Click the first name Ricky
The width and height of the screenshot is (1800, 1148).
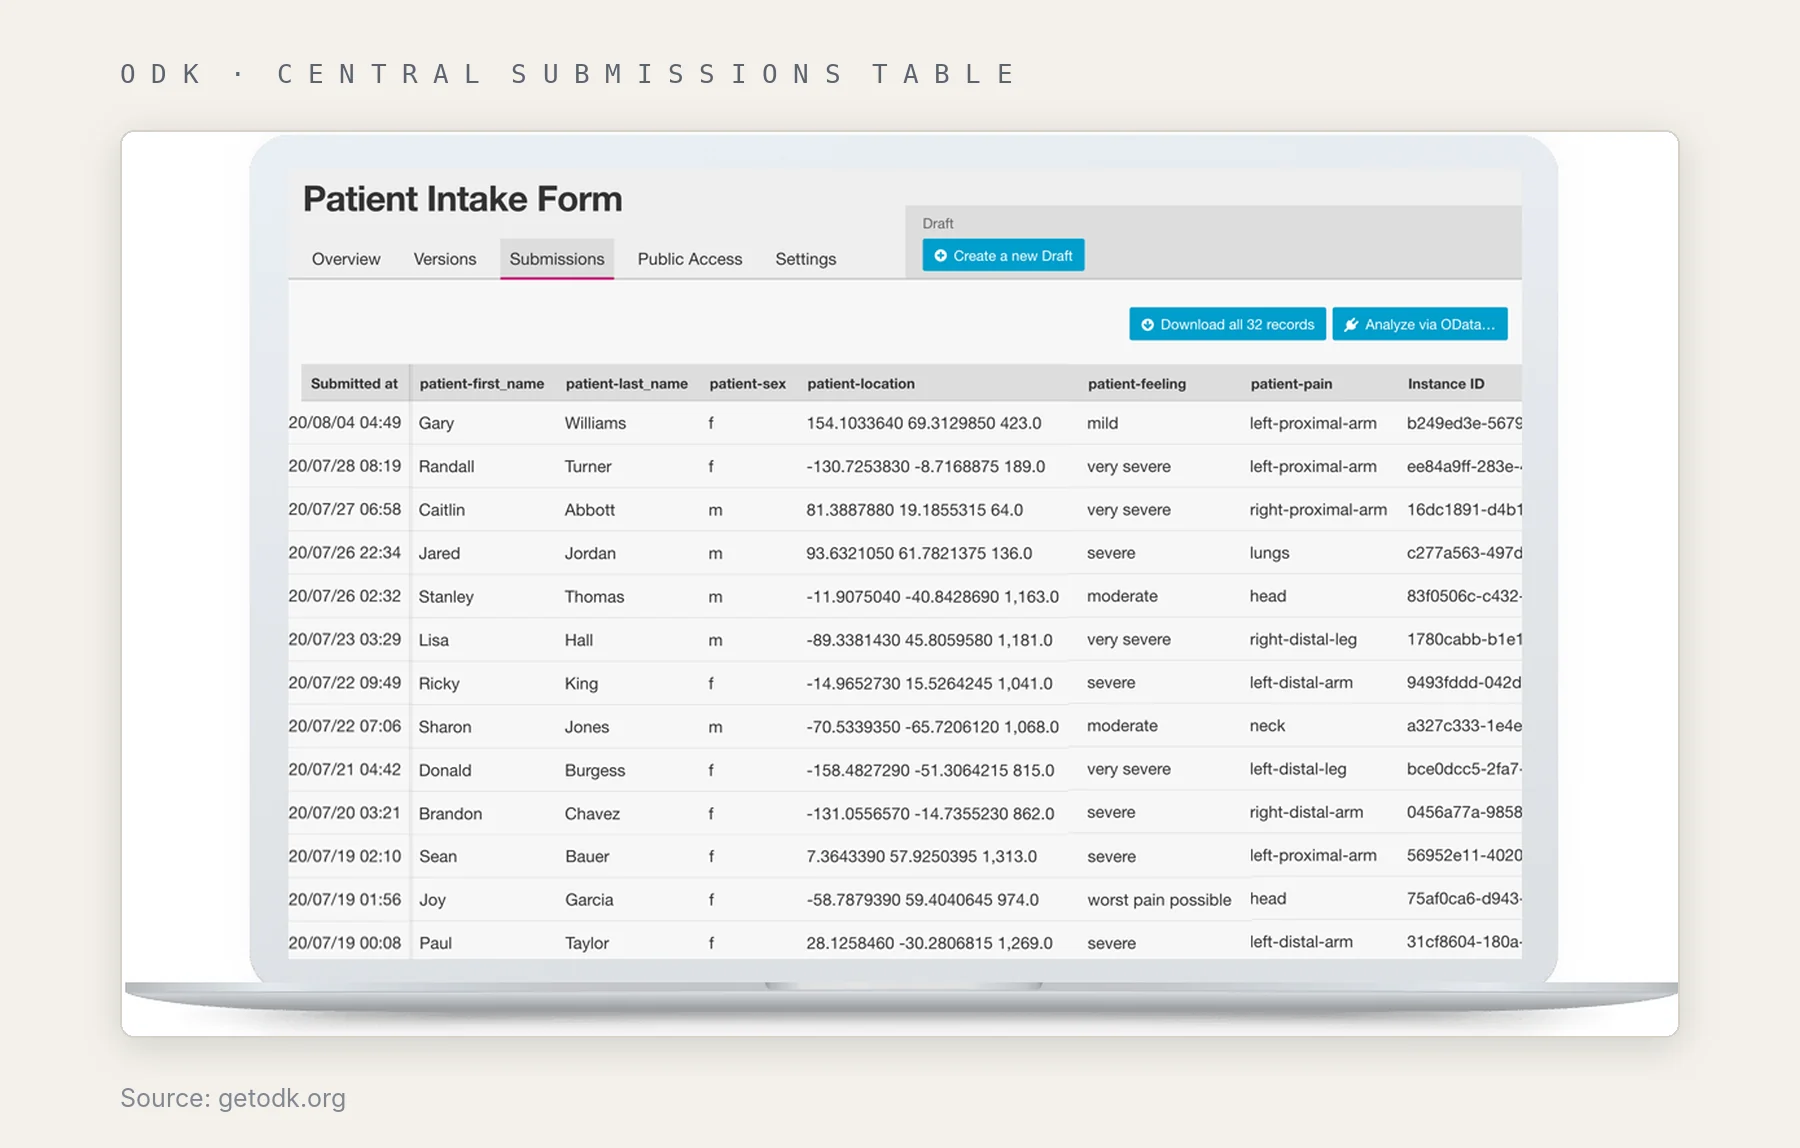click(439, 684)
